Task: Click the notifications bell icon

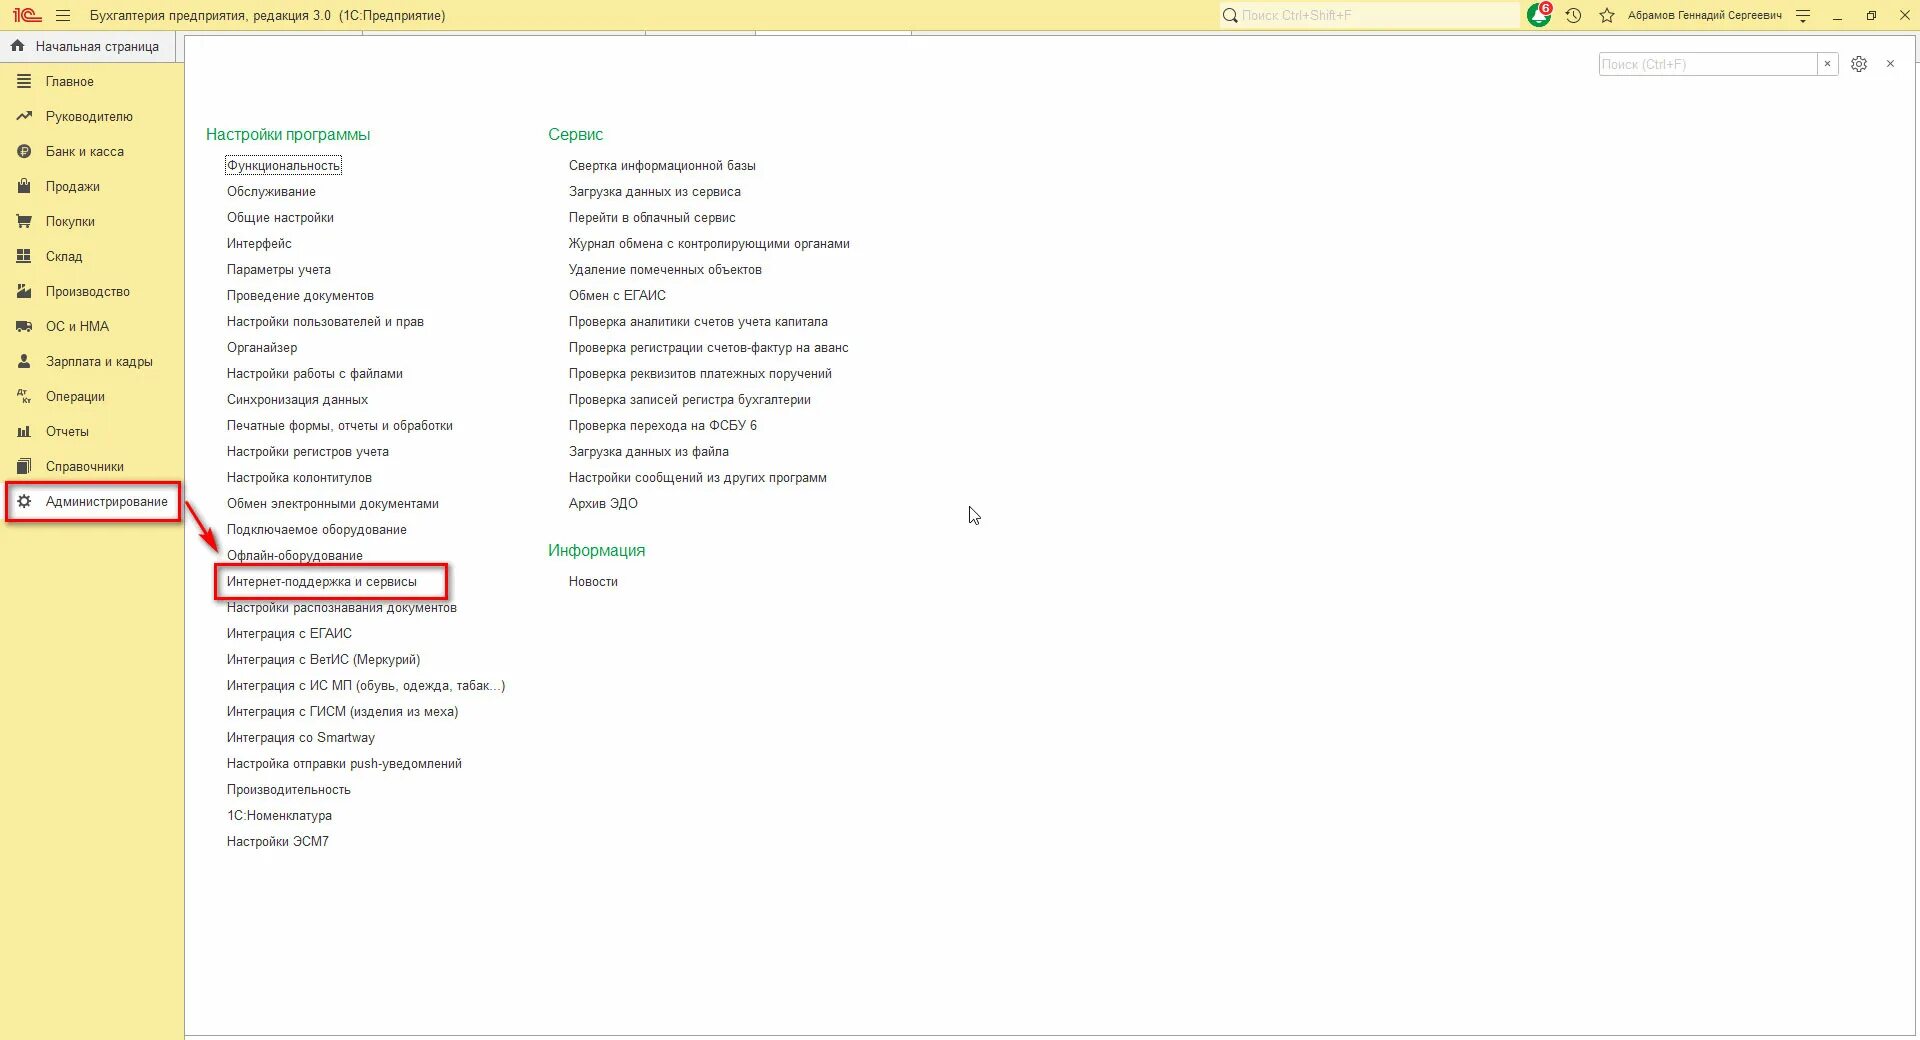Action: tap(1538, 16)
